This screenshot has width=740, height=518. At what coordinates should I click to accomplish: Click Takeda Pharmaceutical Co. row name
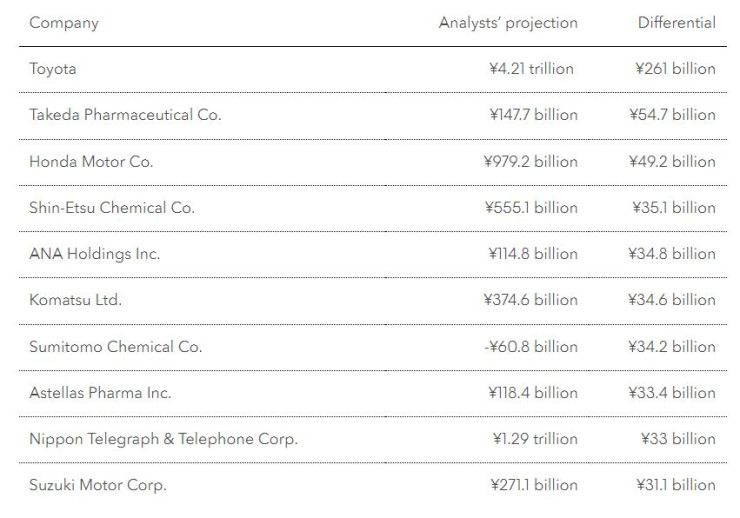click(125, 115)
